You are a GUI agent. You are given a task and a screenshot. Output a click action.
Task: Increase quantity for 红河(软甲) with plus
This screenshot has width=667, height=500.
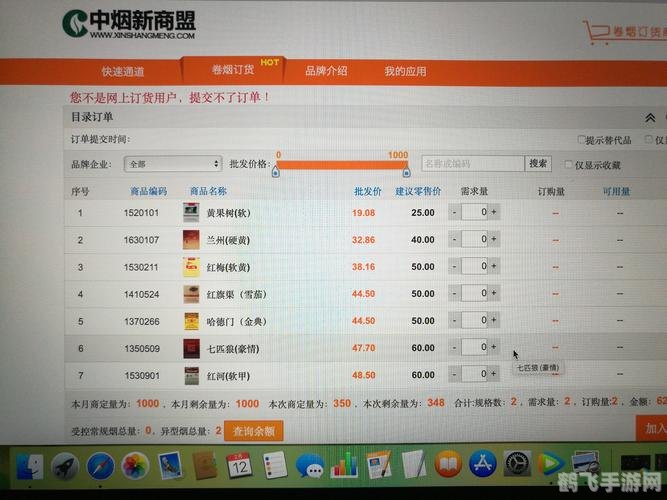coord(494,374)
